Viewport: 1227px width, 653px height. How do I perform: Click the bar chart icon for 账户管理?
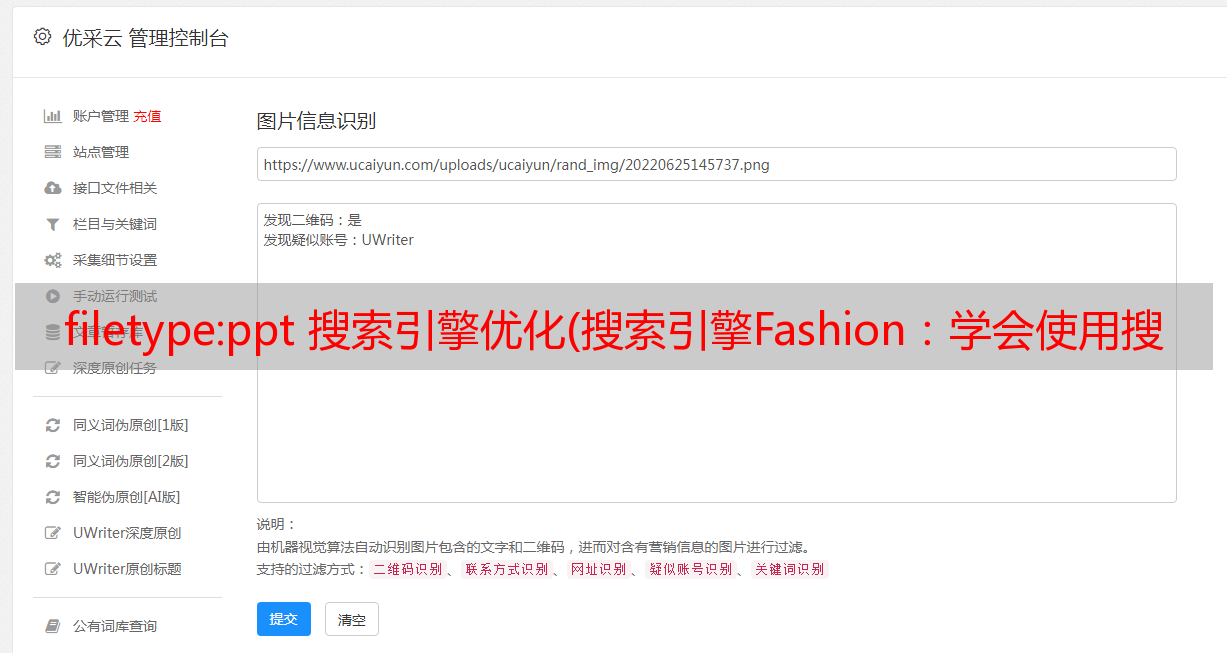click(x=53, y=116)
